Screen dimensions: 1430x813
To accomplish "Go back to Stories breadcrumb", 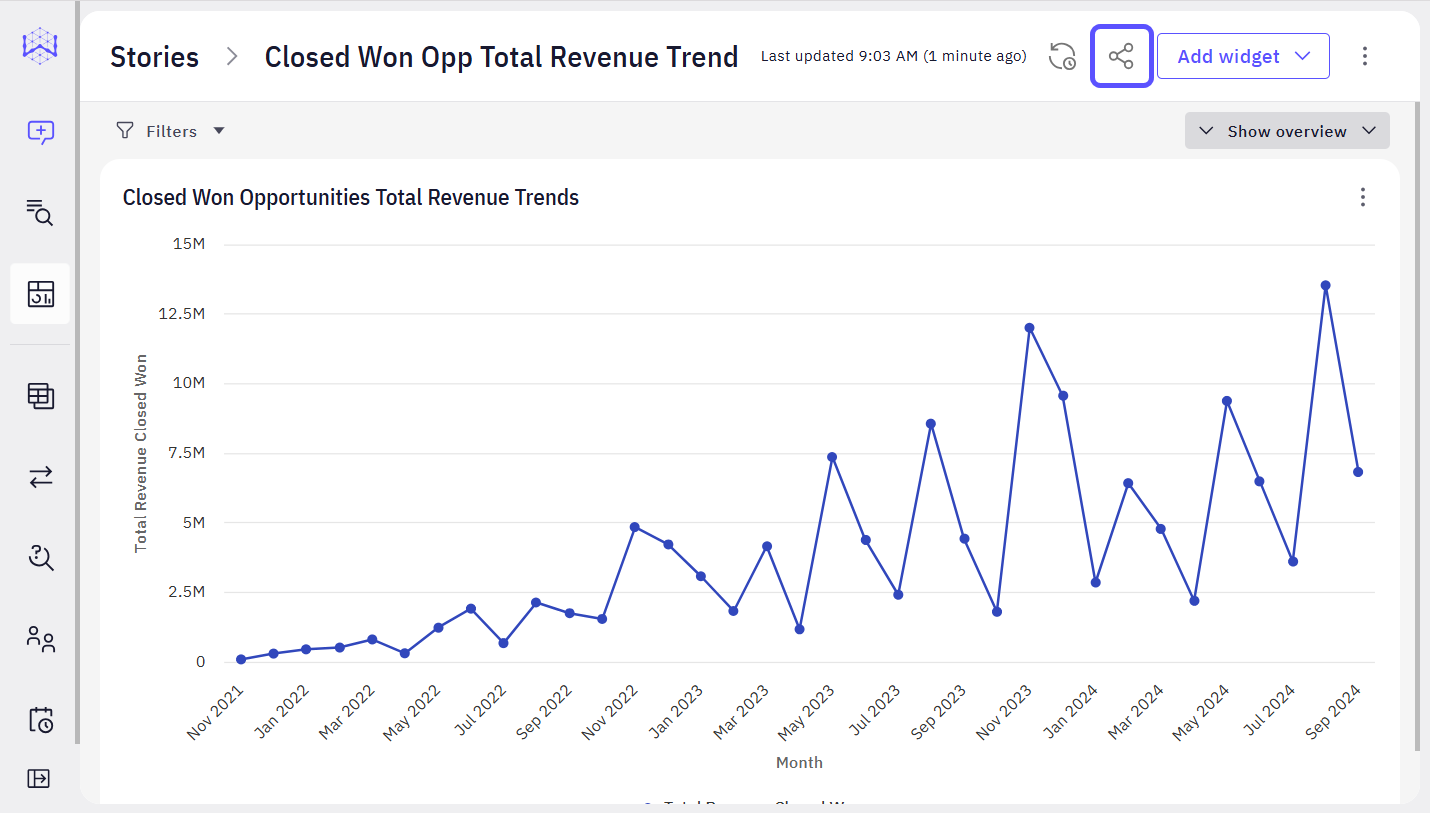I will pyautogui.click(x=154, y=57).
